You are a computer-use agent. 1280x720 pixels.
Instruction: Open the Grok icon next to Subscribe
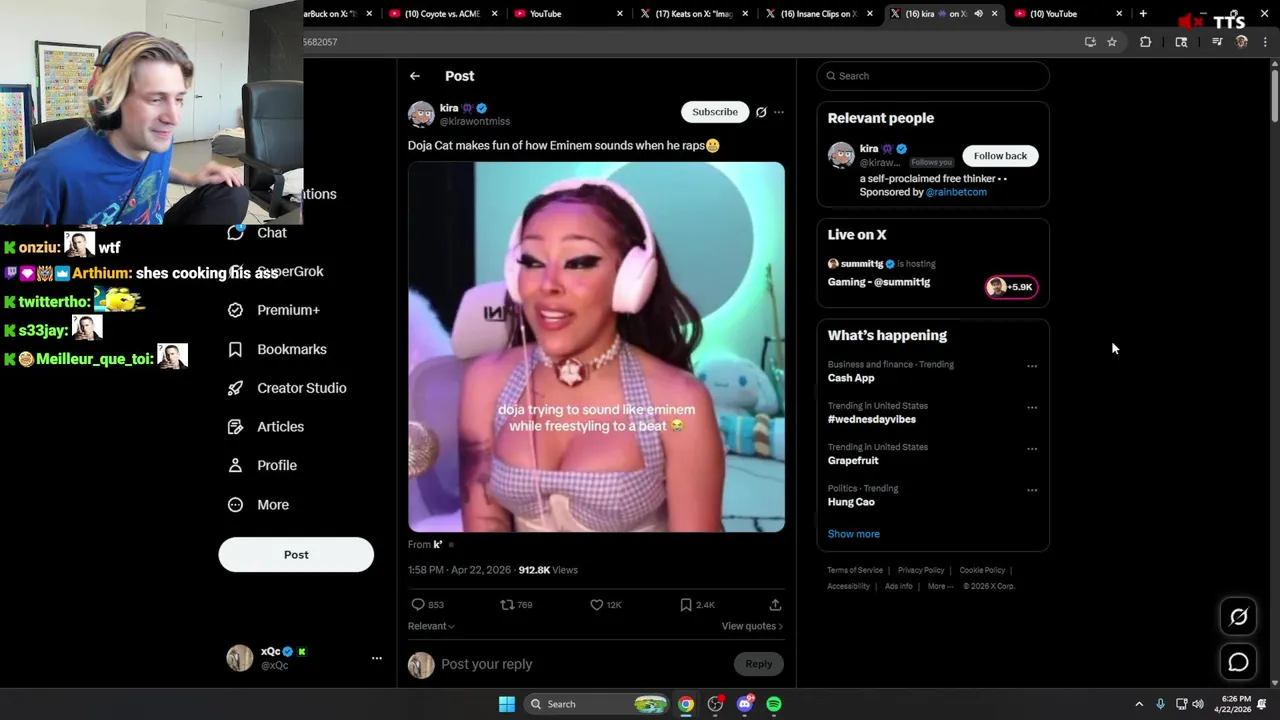tap(761, 112)
